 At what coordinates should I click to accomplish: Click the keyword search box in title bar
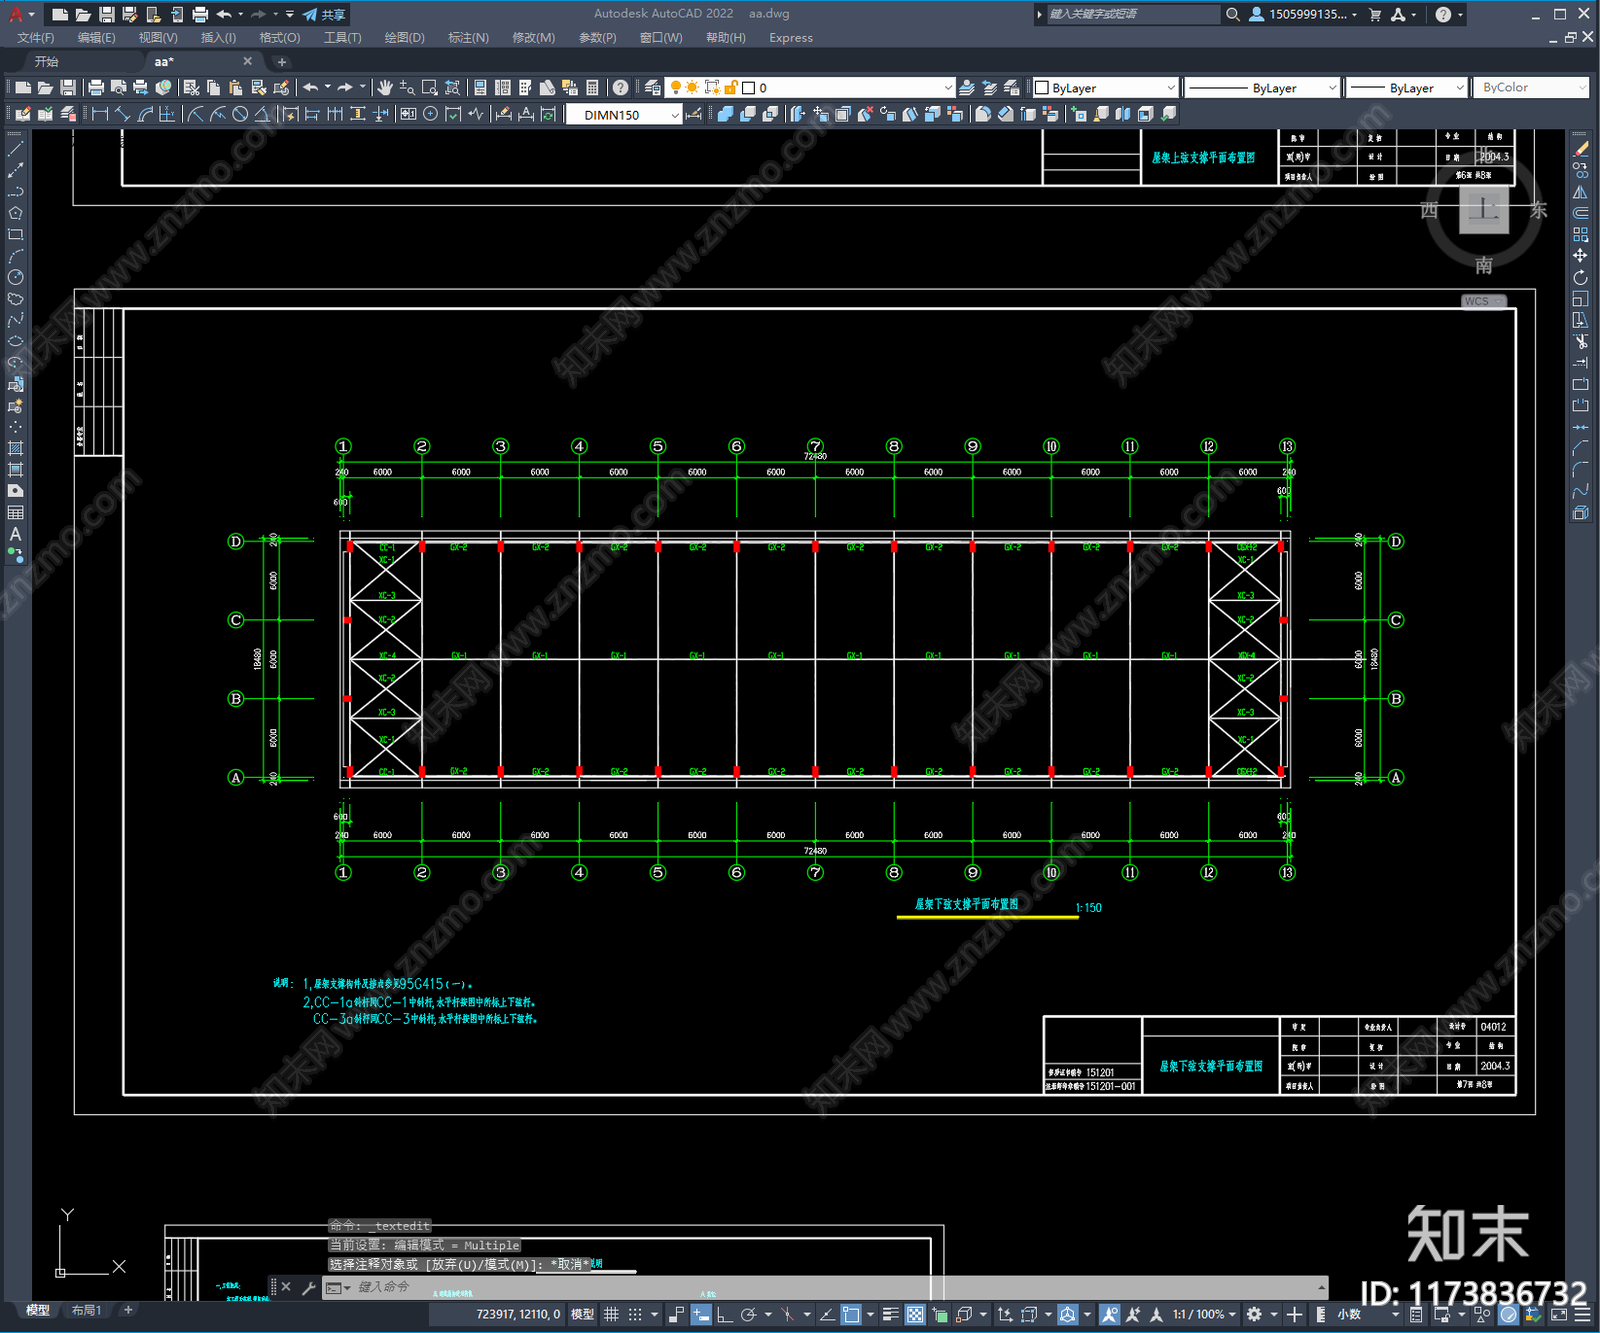point(1133,14)
